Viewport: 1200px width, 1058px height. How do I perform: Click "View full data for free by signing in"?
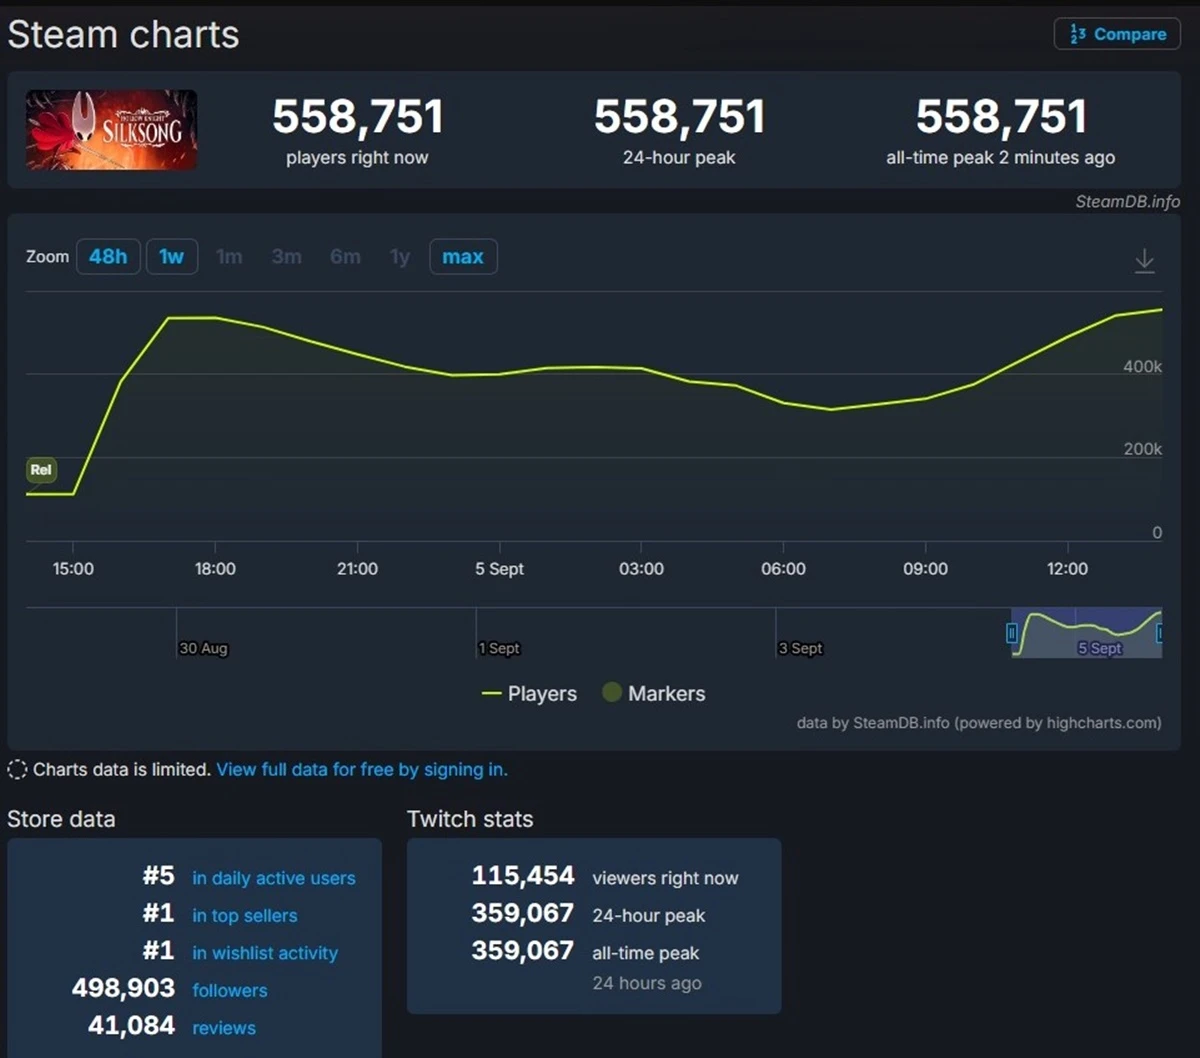point(362,769)
